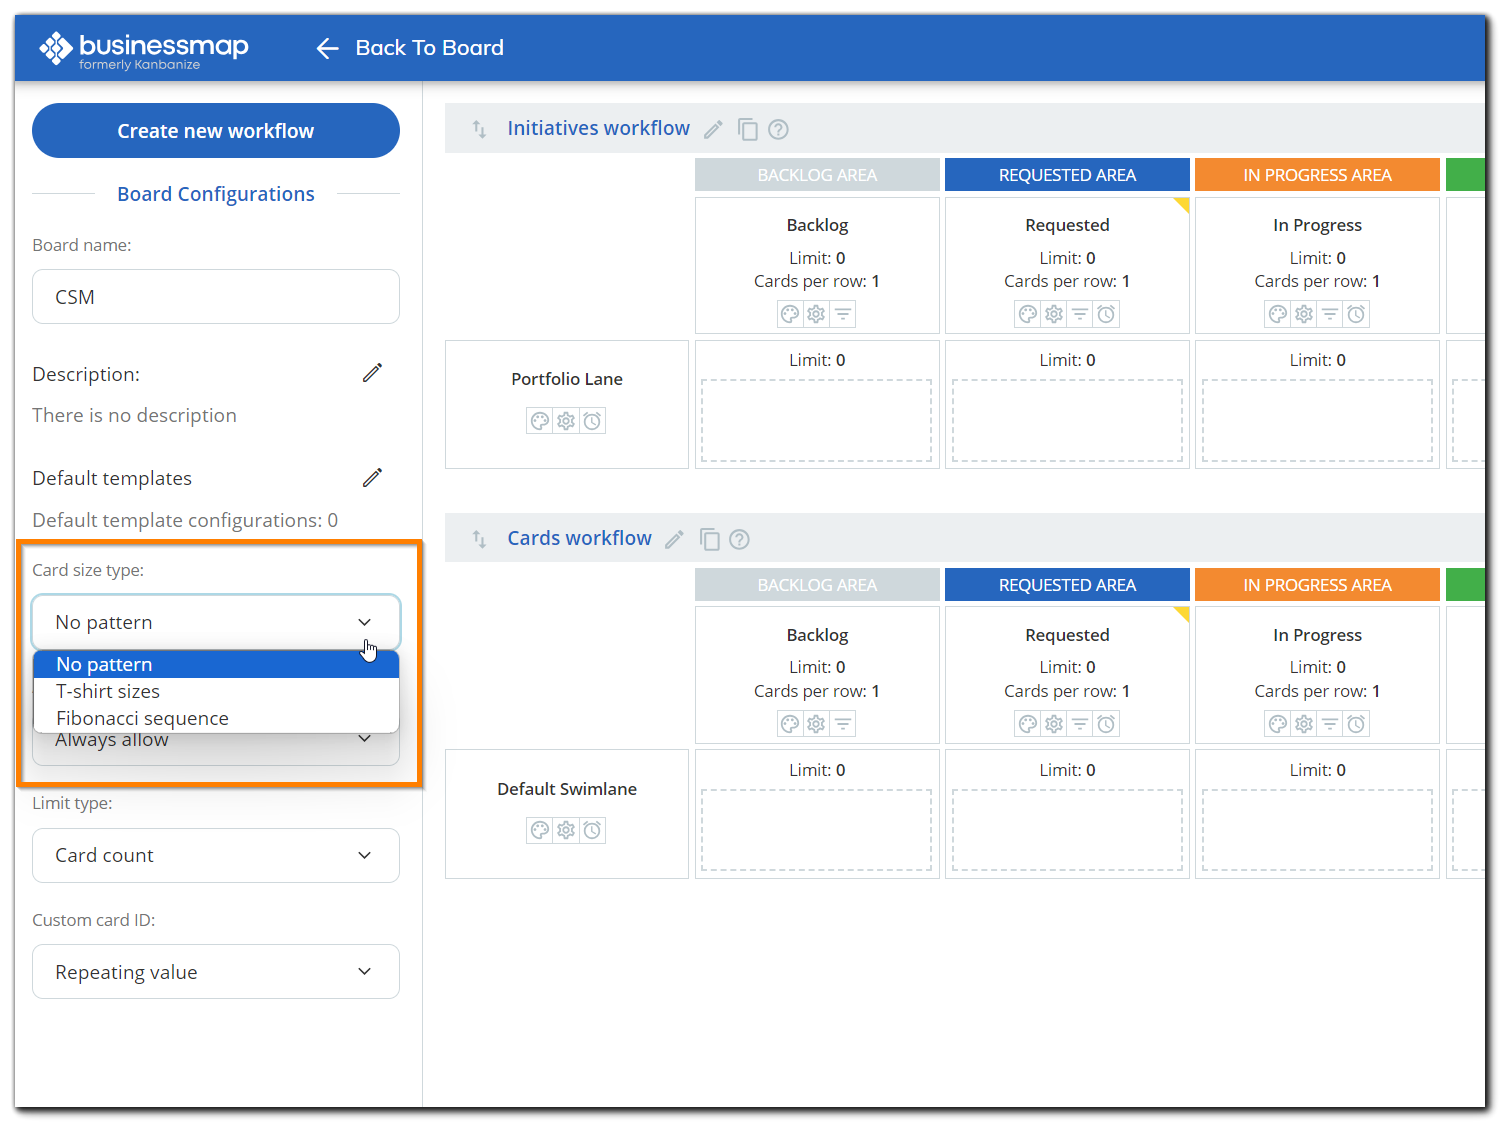Collapse the Card size type dropdown

pos(364,622)
